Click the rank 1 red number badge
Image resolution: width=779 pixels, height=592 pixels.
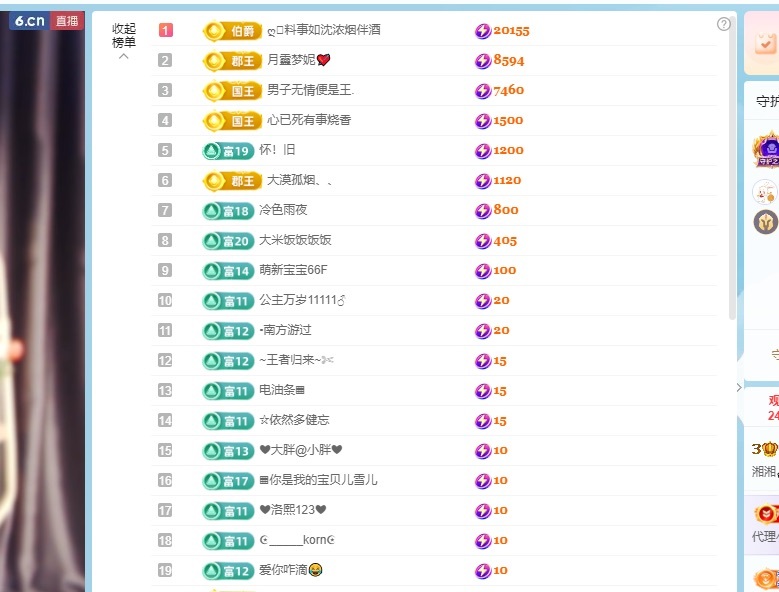click(165, 31)
